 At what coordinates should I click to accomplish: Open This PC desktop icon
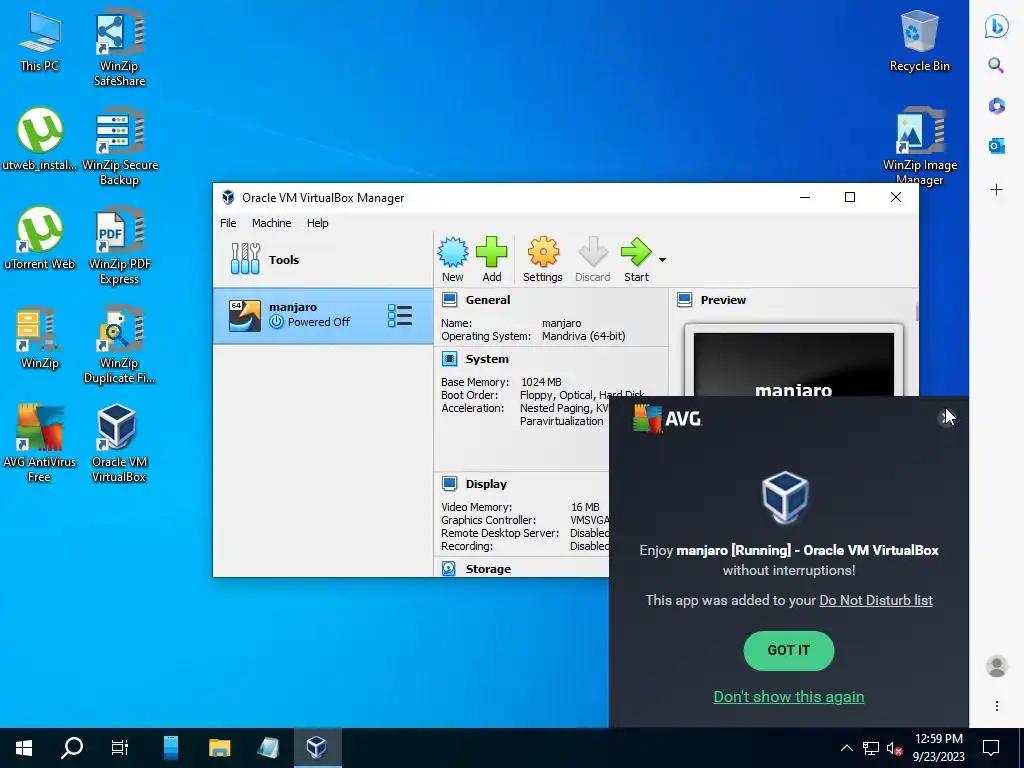[x=39, y=40]
